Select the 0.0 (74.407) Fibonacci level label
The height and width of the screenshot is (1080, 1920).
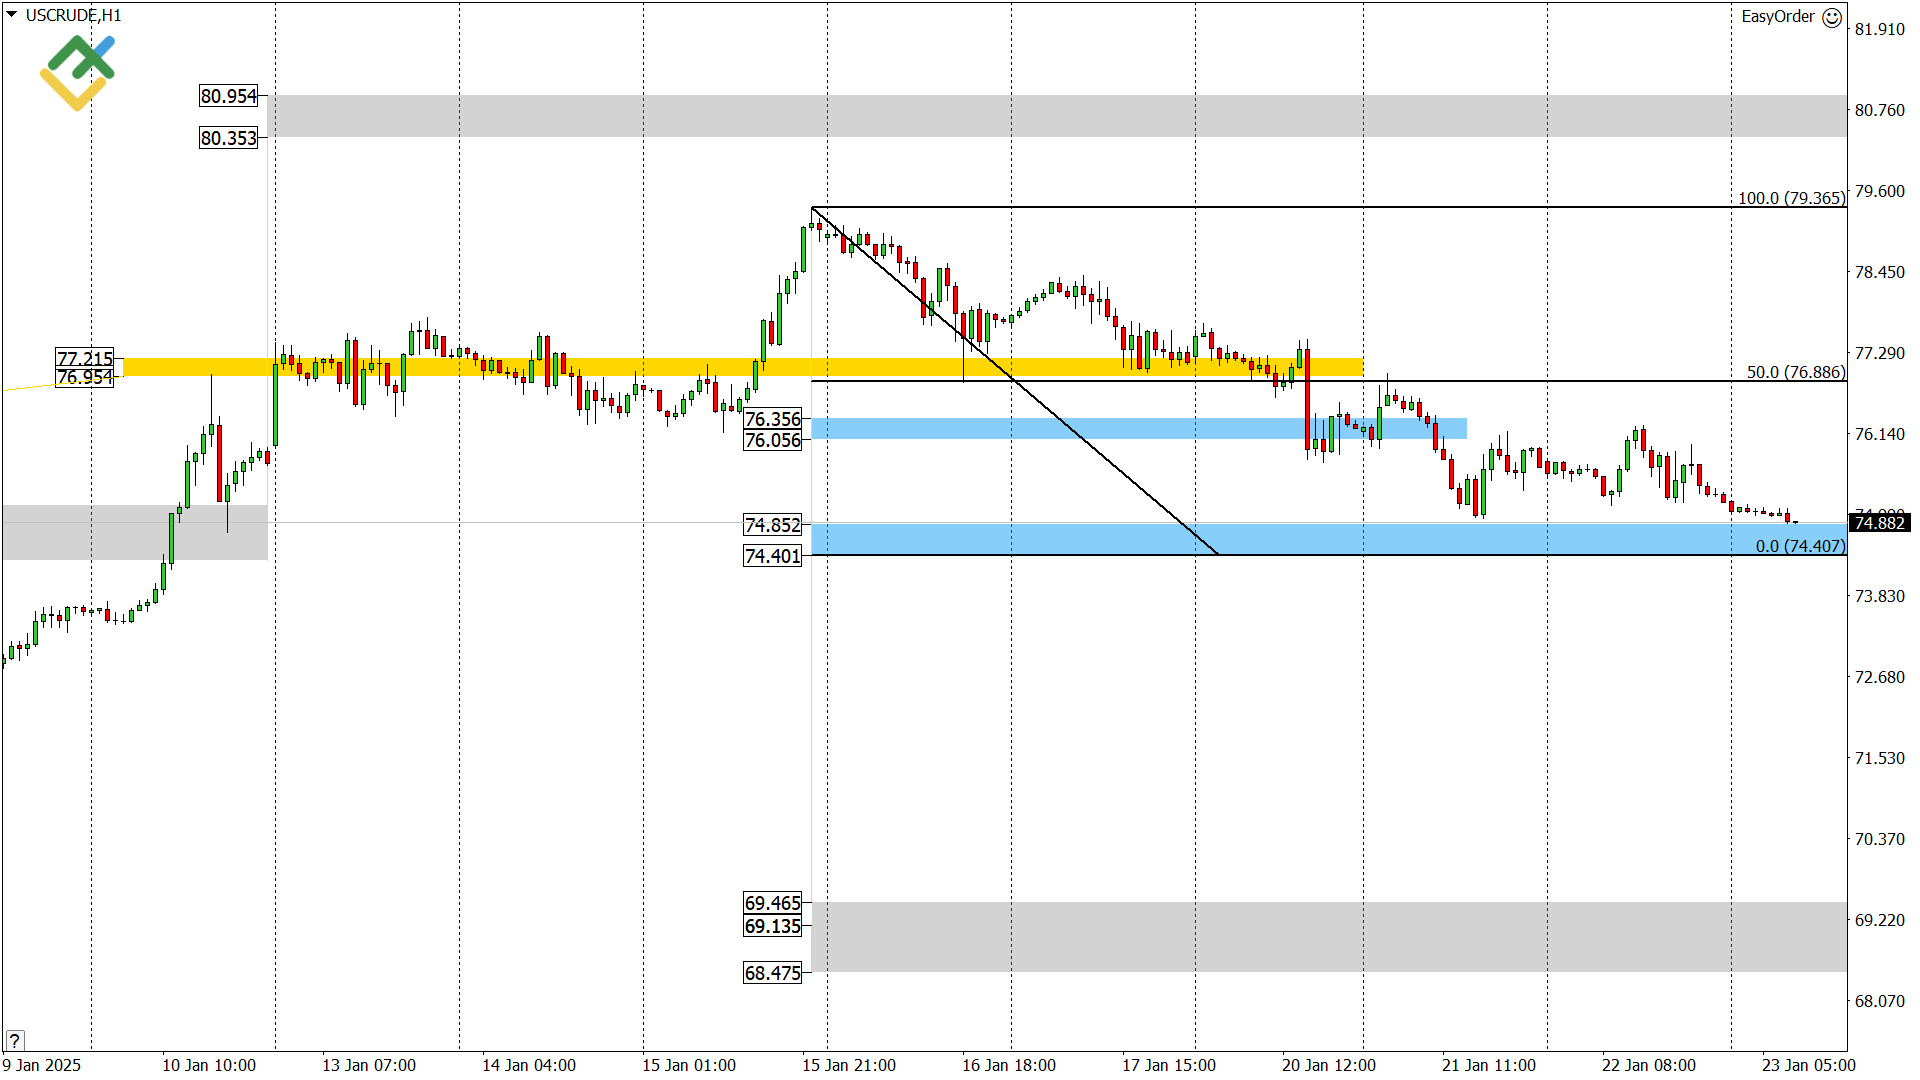(1800, 546)
